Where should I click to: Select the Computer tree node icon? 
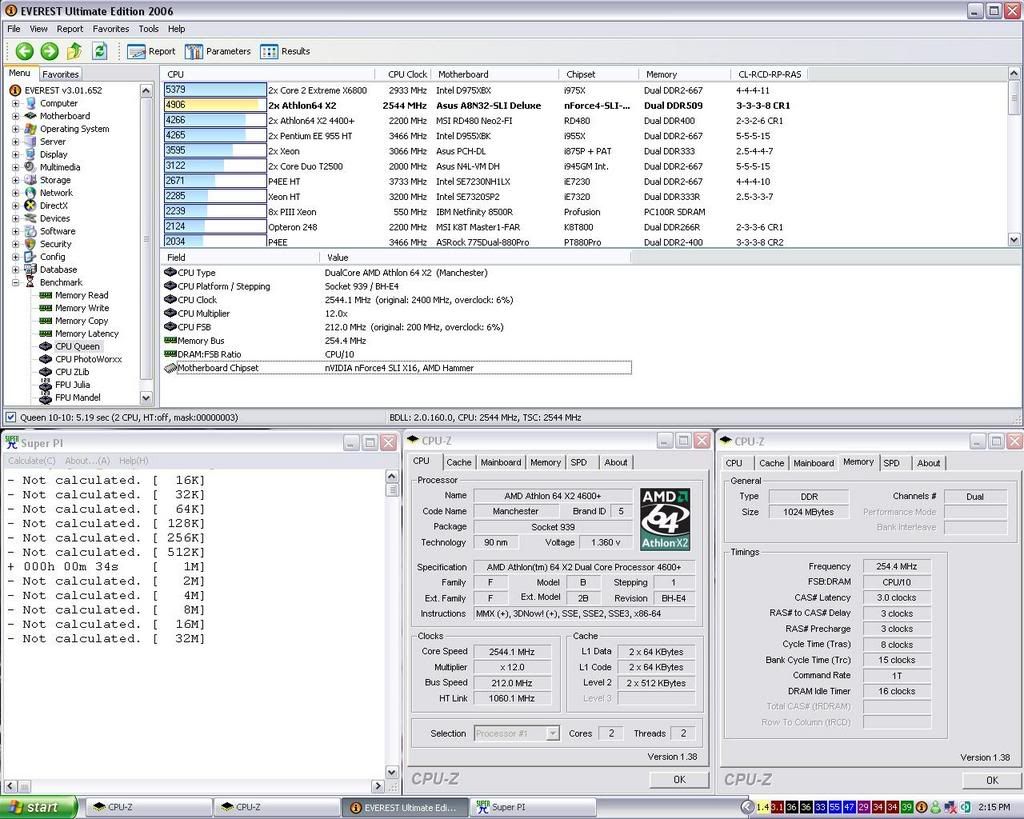[x=31, y=103]
